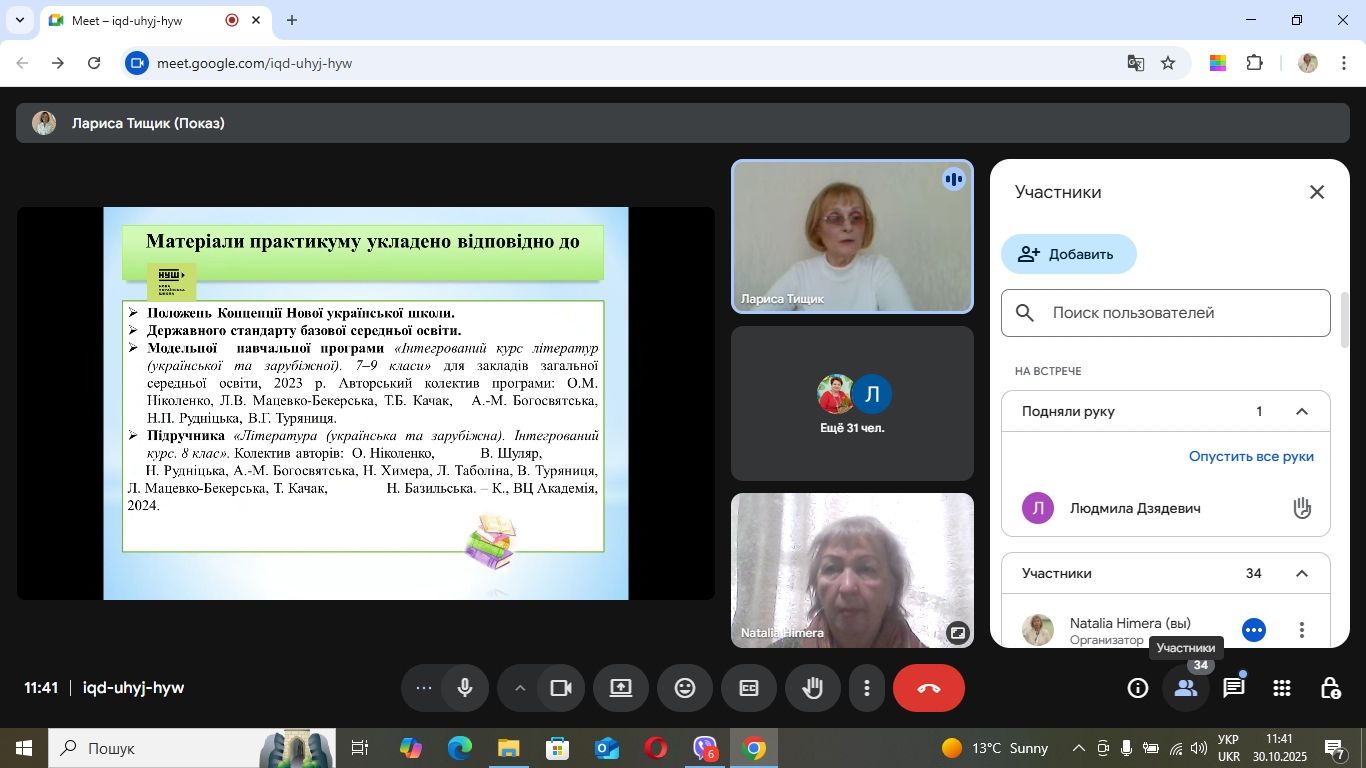The height and width of the screenshot is (768, 1366).
Task: Open the emoji reactions button
Action: click(x=685, y=688)
